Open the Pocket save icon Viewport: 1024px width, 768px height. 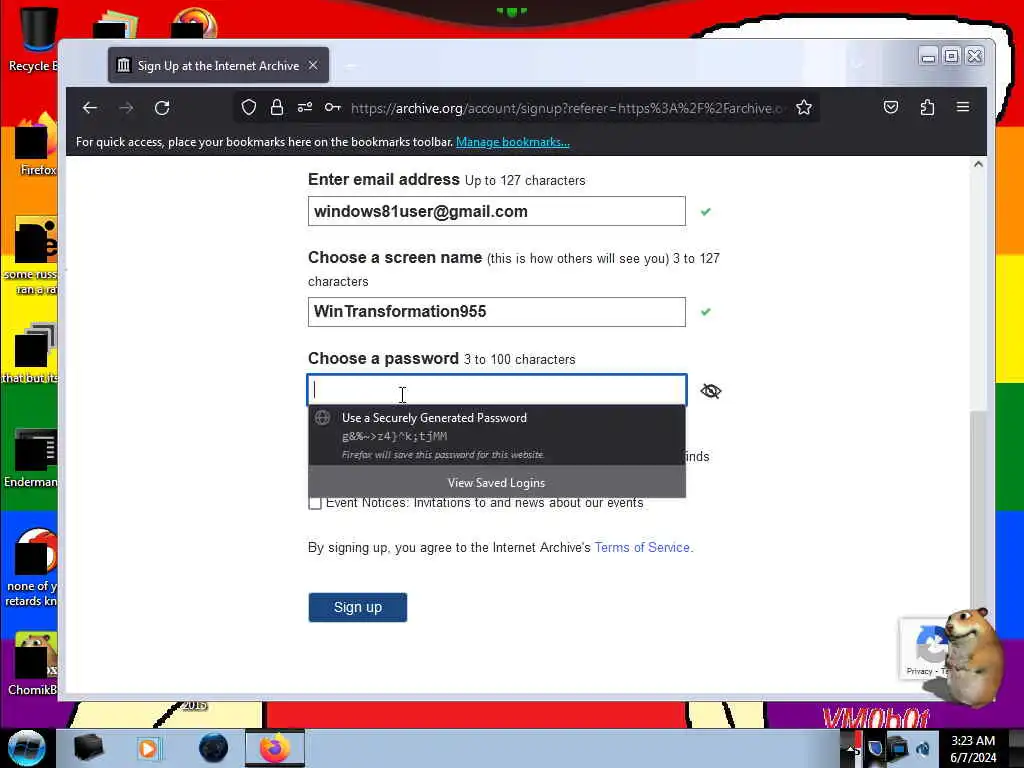891,107
